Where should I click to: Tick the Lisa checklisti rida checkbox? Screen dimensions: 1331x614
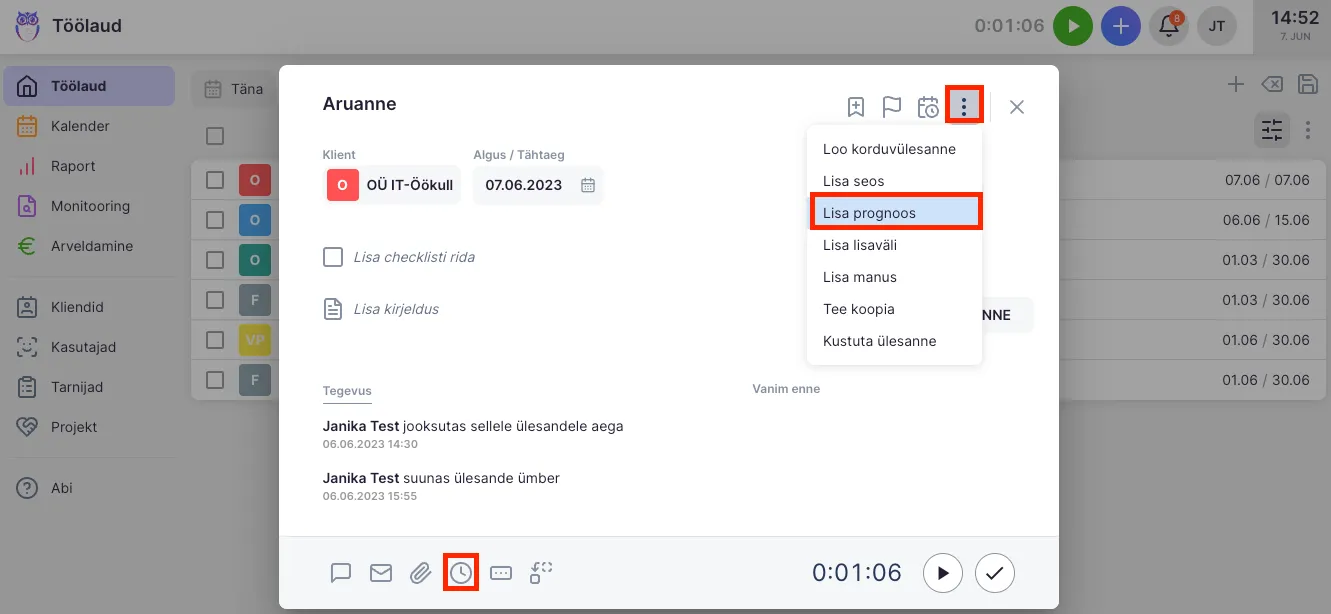click(x=333, y=257)
